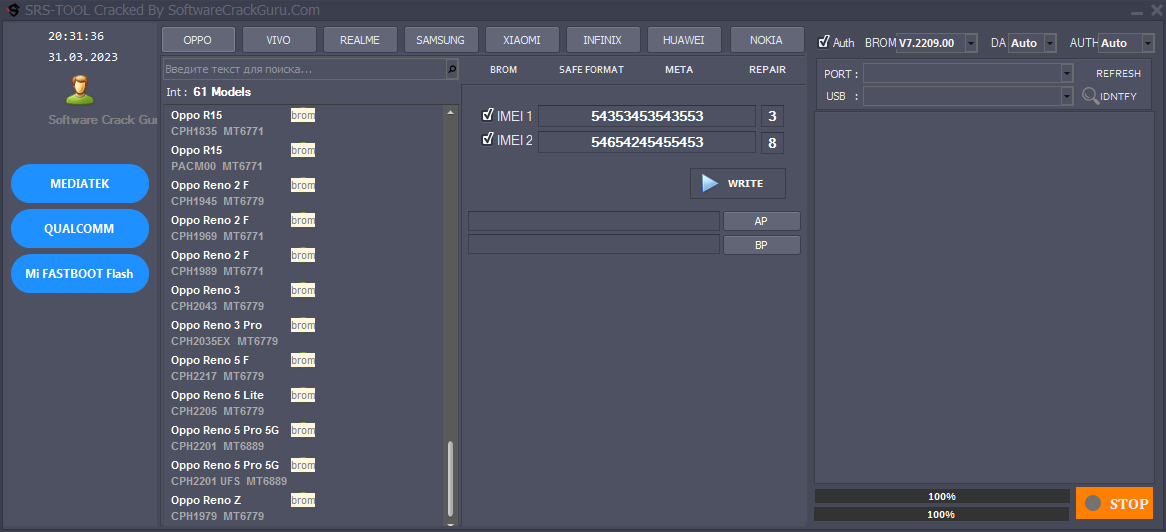
Task: Select the OPPO brand tab
Action: tap(198, 40)
